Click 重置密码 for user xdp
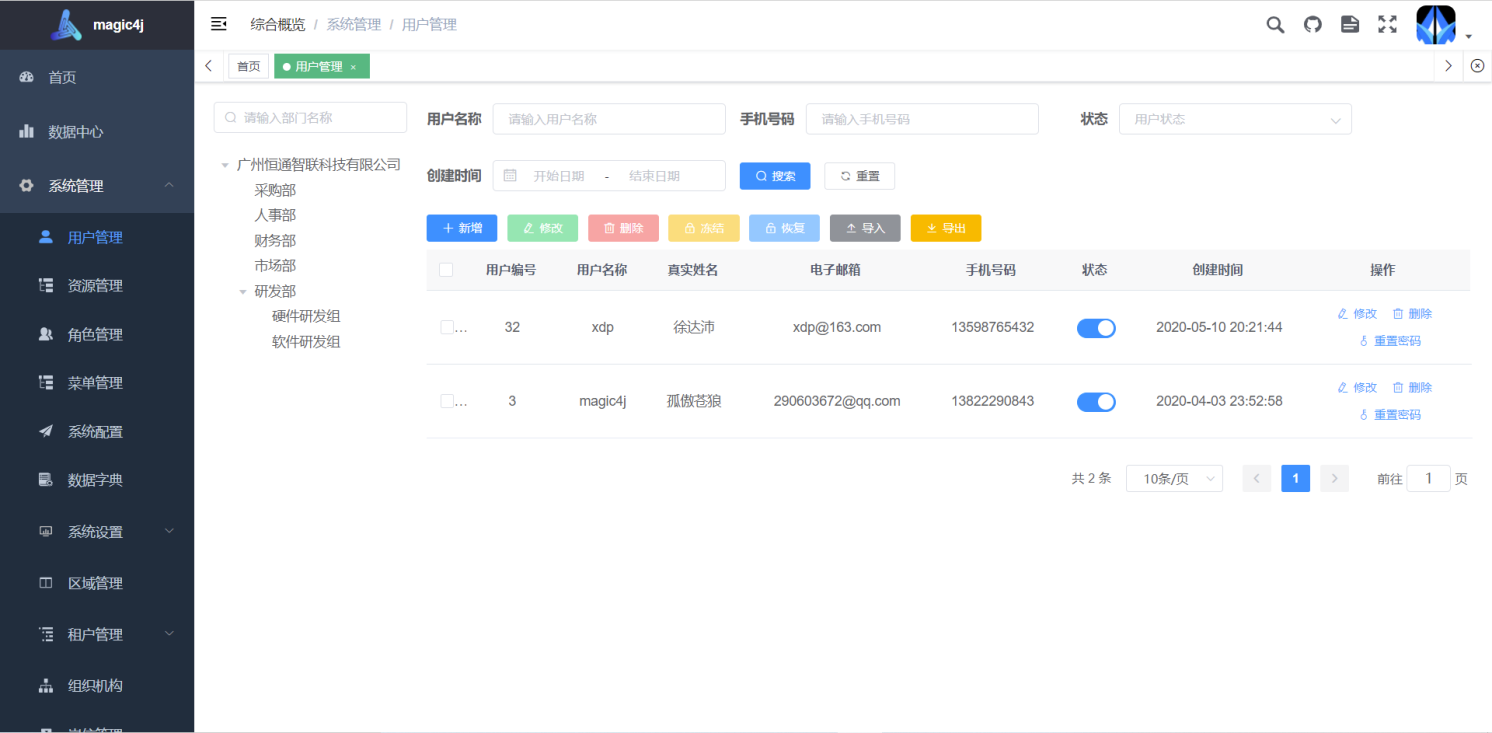 point(1390,340)
